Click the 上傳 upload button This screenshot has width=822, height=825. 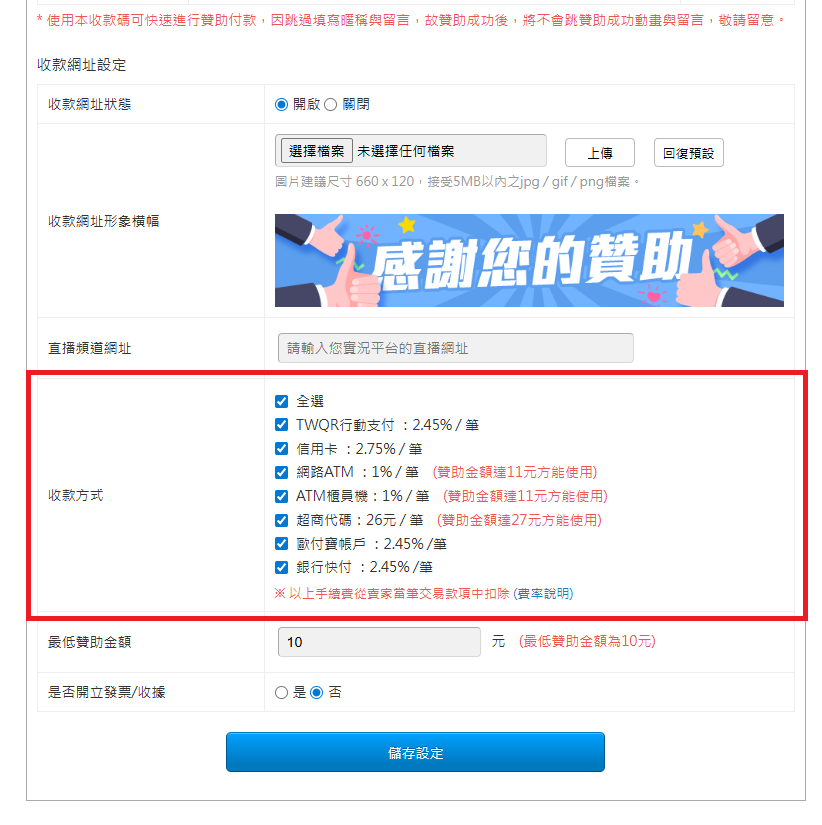click(x=599, y=153)
